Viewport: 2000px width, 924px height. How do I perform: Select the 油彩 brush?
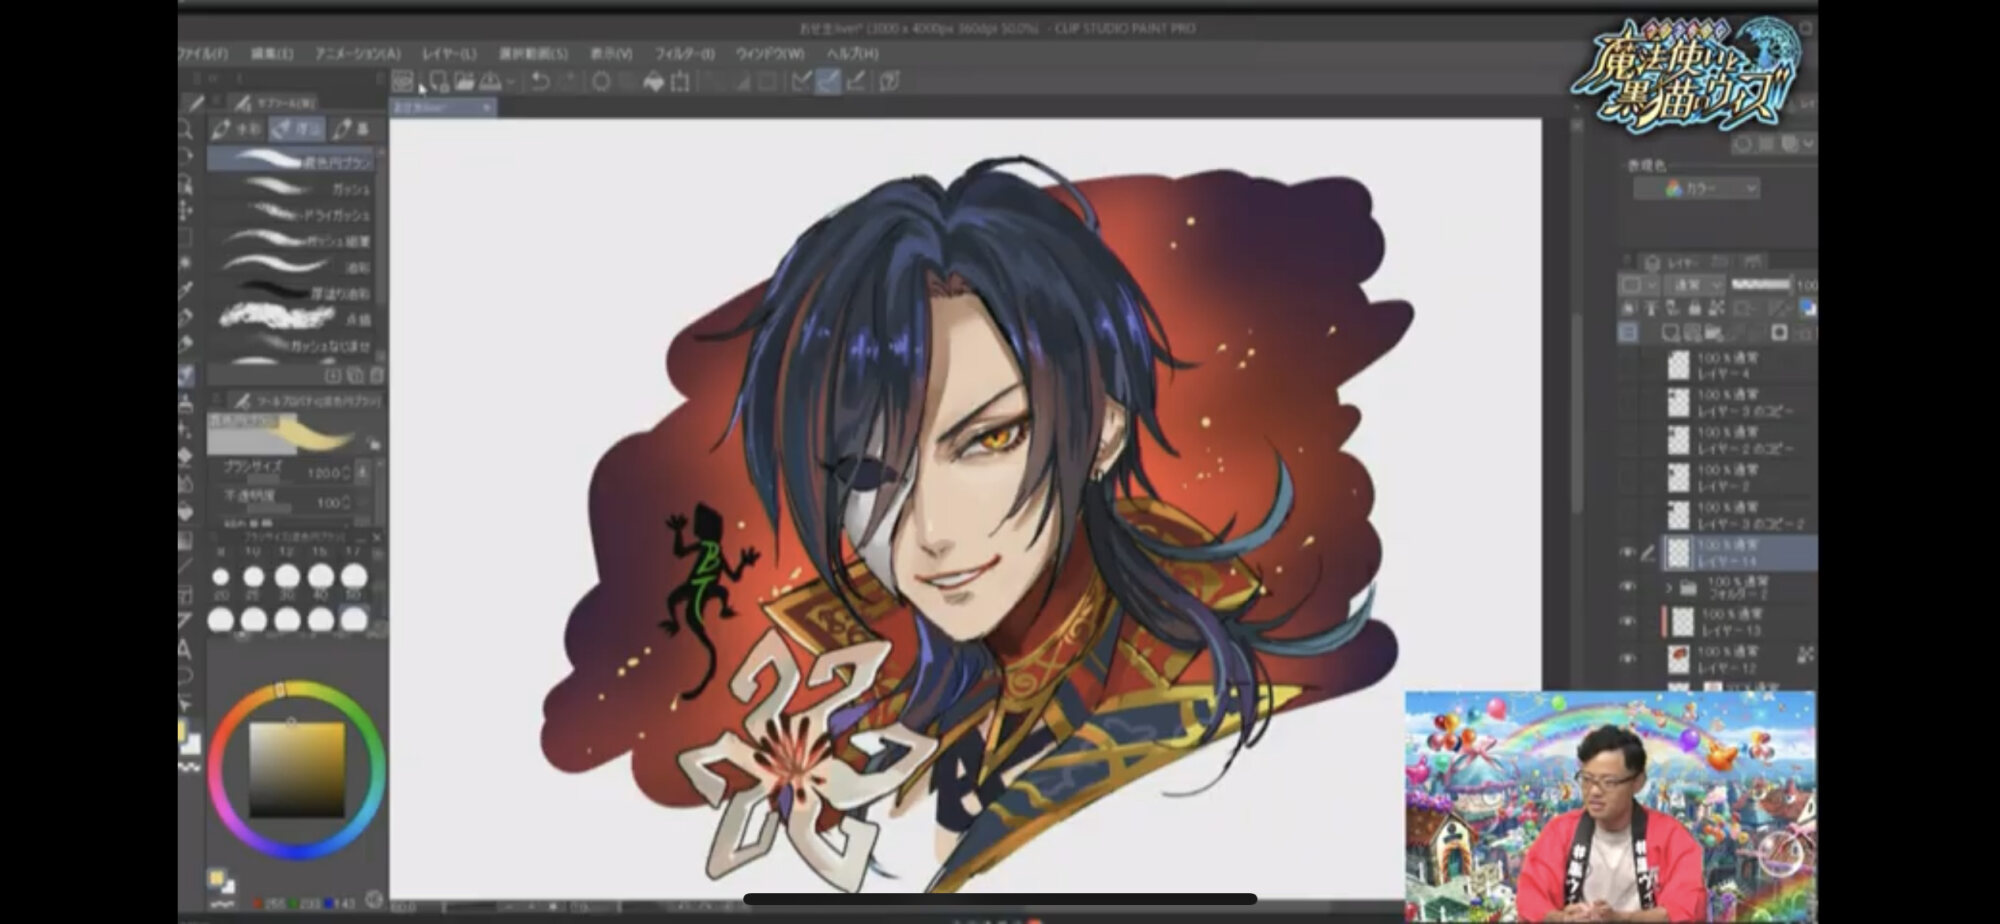(291, 267)
